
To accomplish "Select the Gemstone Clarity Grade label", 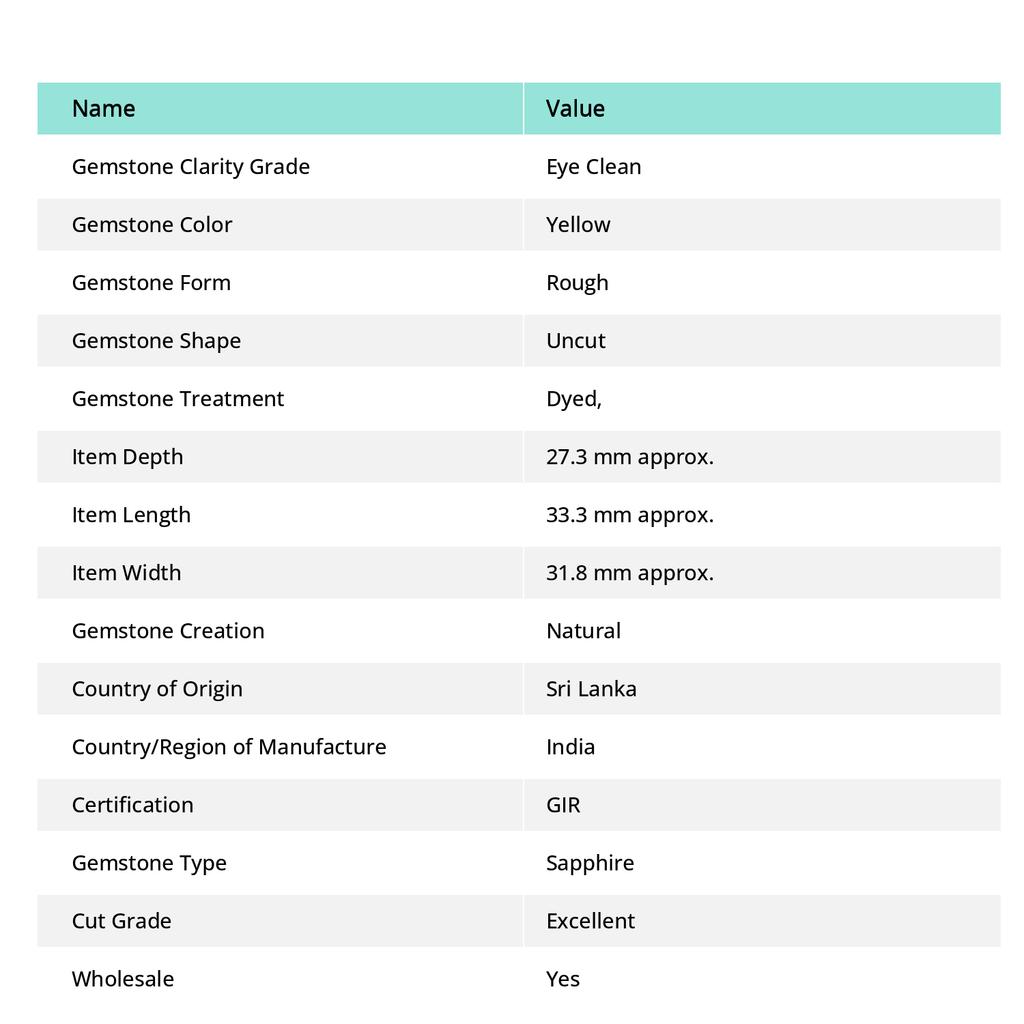I will (x=191, y=166).
